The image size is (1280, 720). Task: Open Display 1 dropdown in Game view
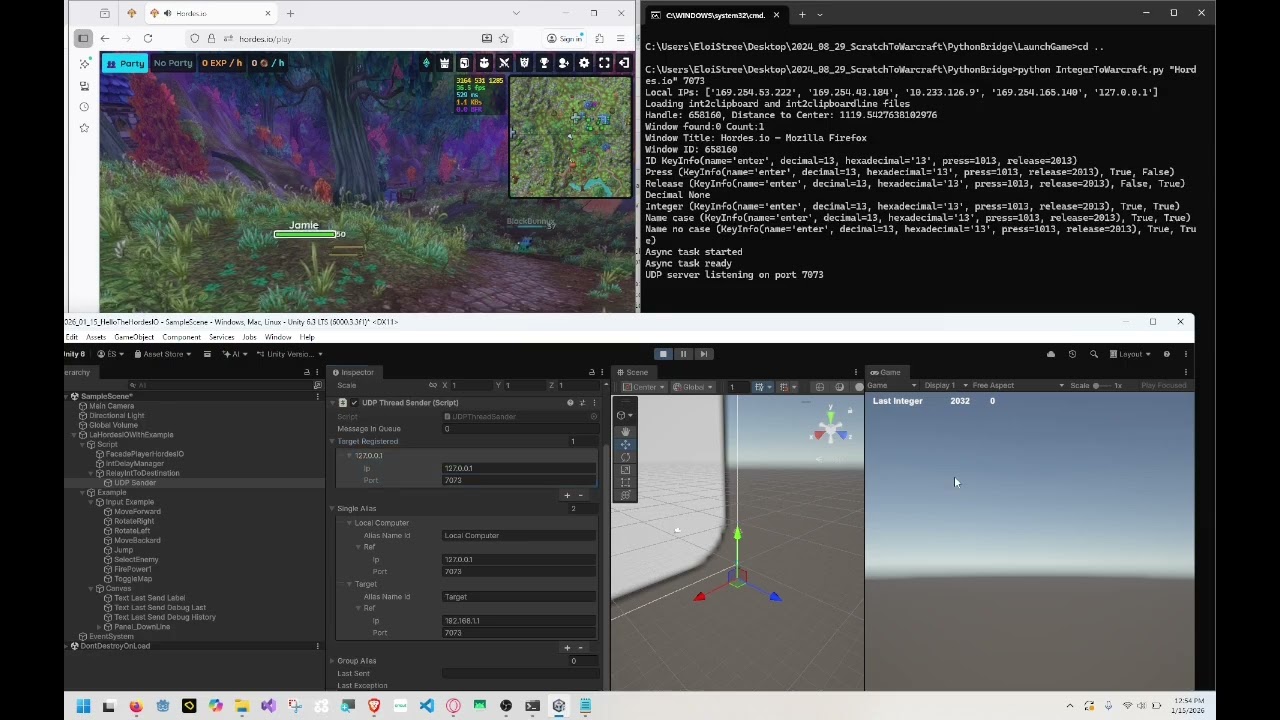(945, 386)
